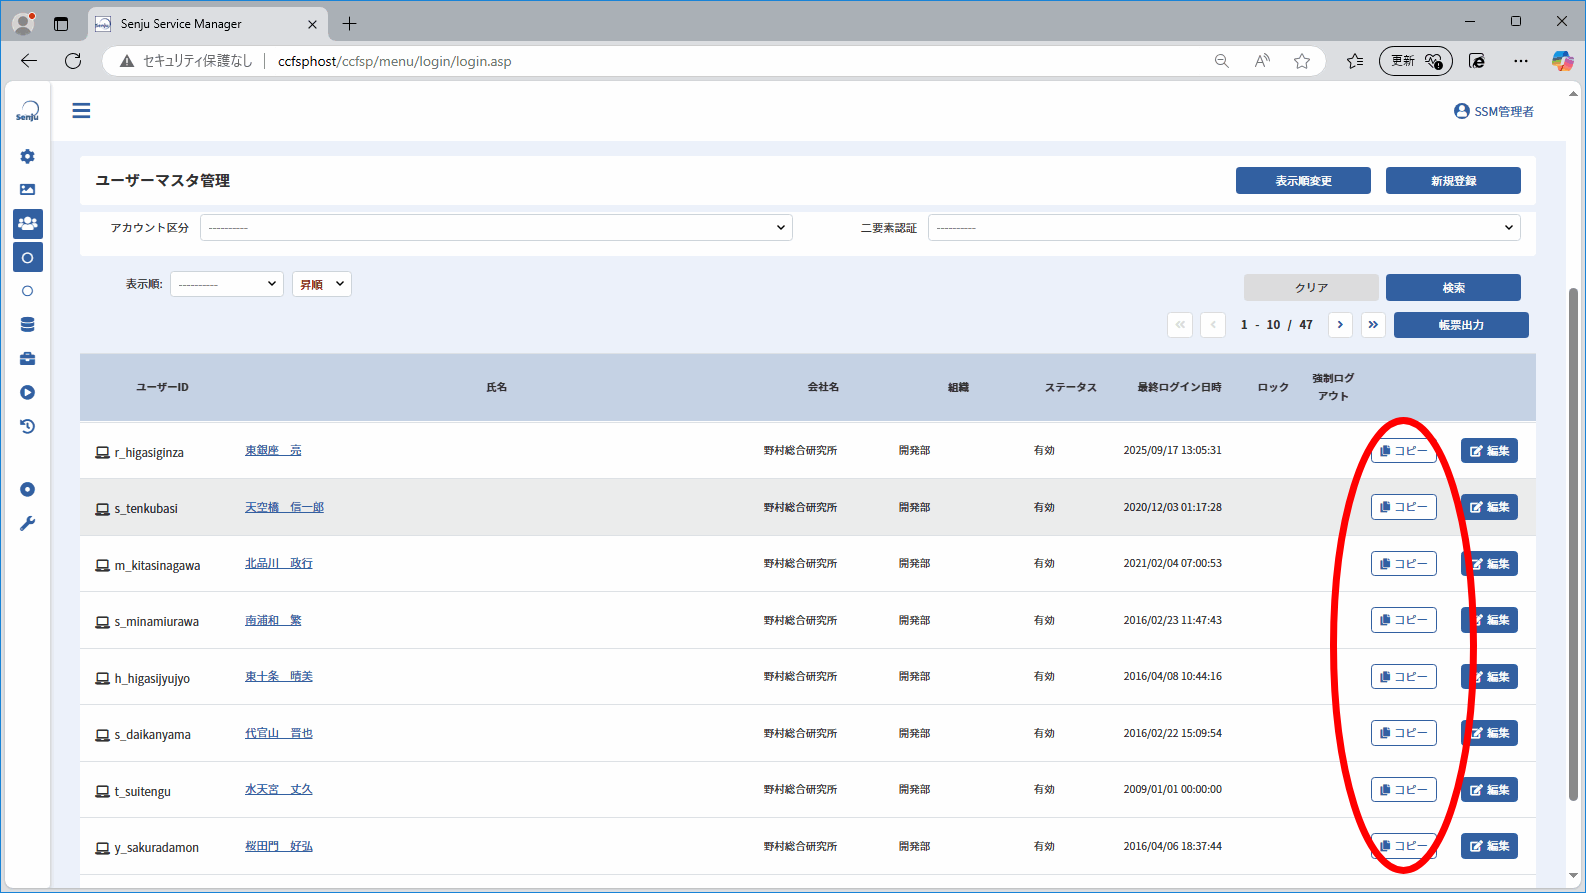Image resolution: width=1586 pixels, height=893 pixels.
Task: Edit the s_tenkubasi user row
Action: coord(1489,507)
